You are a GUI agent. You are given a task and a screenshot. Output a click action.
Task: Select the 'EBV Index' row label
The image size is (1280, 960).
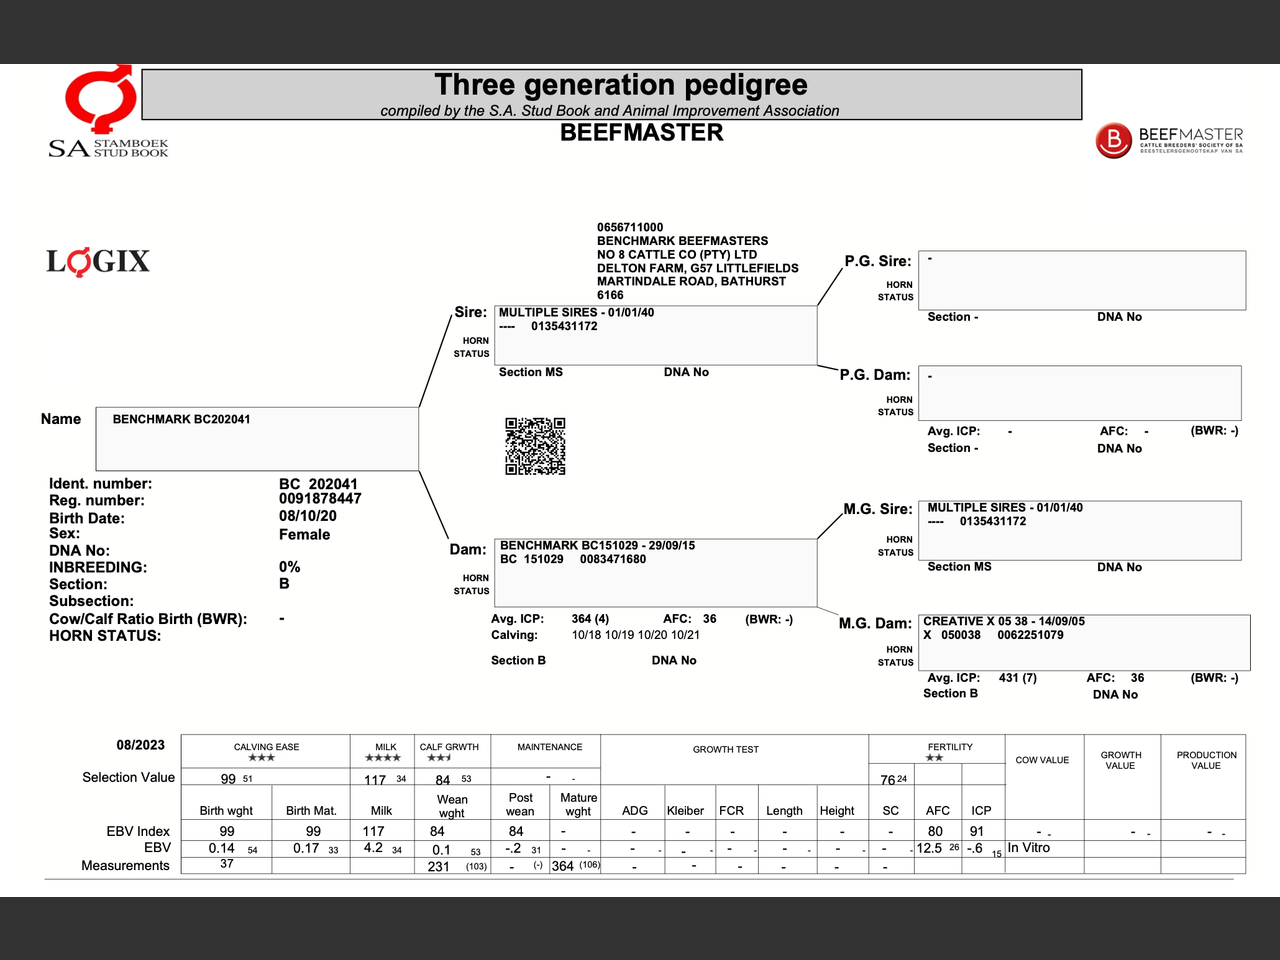138,832
